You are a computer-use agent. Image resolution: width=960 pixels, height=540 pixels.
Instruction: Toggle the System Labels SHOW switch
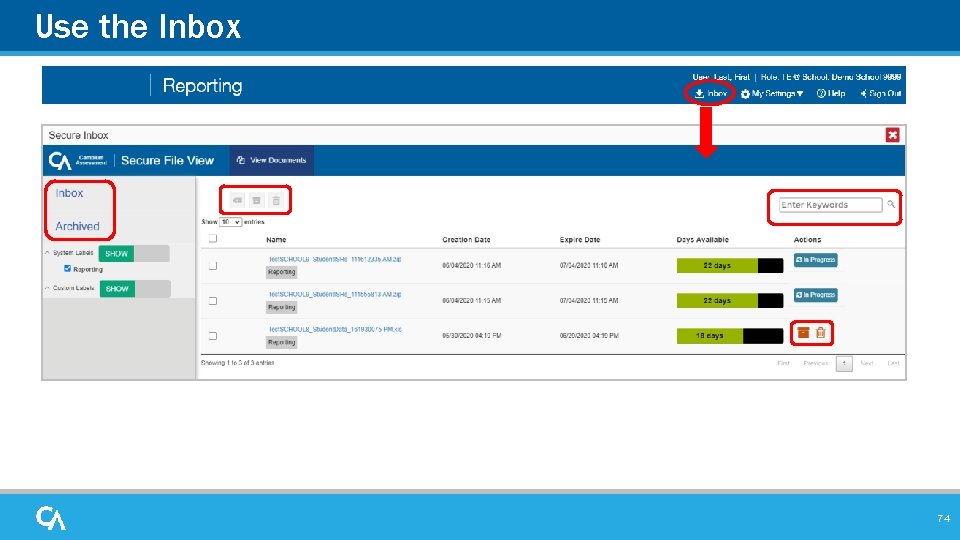tap(133, 253)
